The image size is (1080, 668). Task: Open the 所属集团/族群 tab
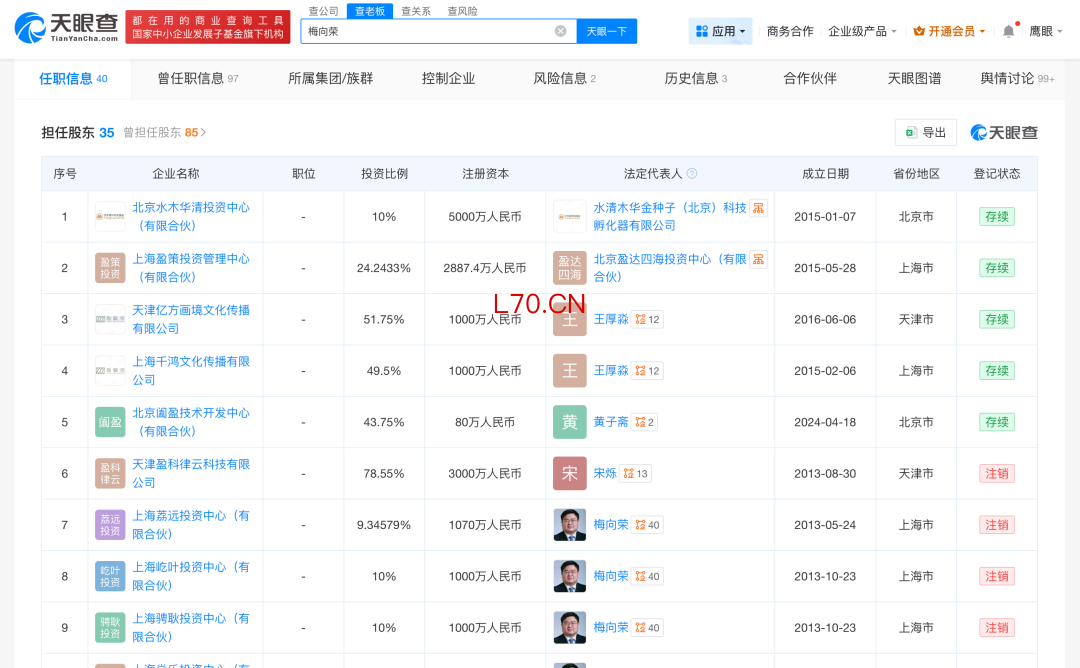331,79
